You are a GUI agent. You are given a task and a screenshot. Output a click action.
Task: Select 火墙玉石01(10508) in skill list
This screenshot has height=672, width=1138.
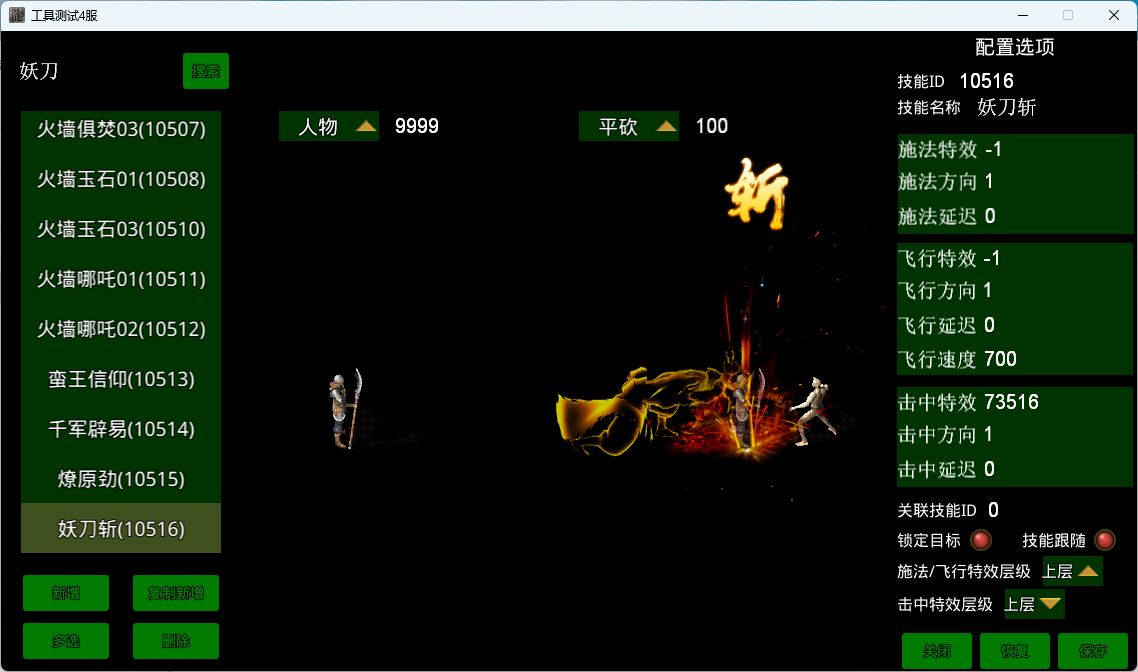point(121,179)
